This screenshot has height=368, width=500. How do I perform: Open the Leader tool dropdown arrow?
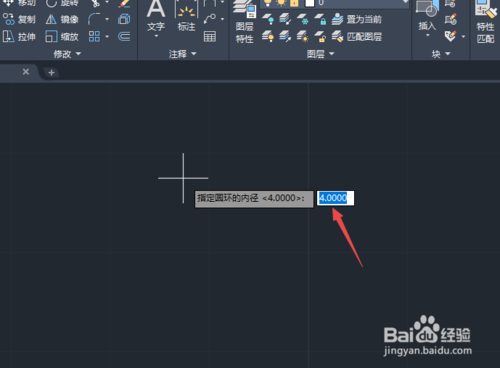click(222, 19)
